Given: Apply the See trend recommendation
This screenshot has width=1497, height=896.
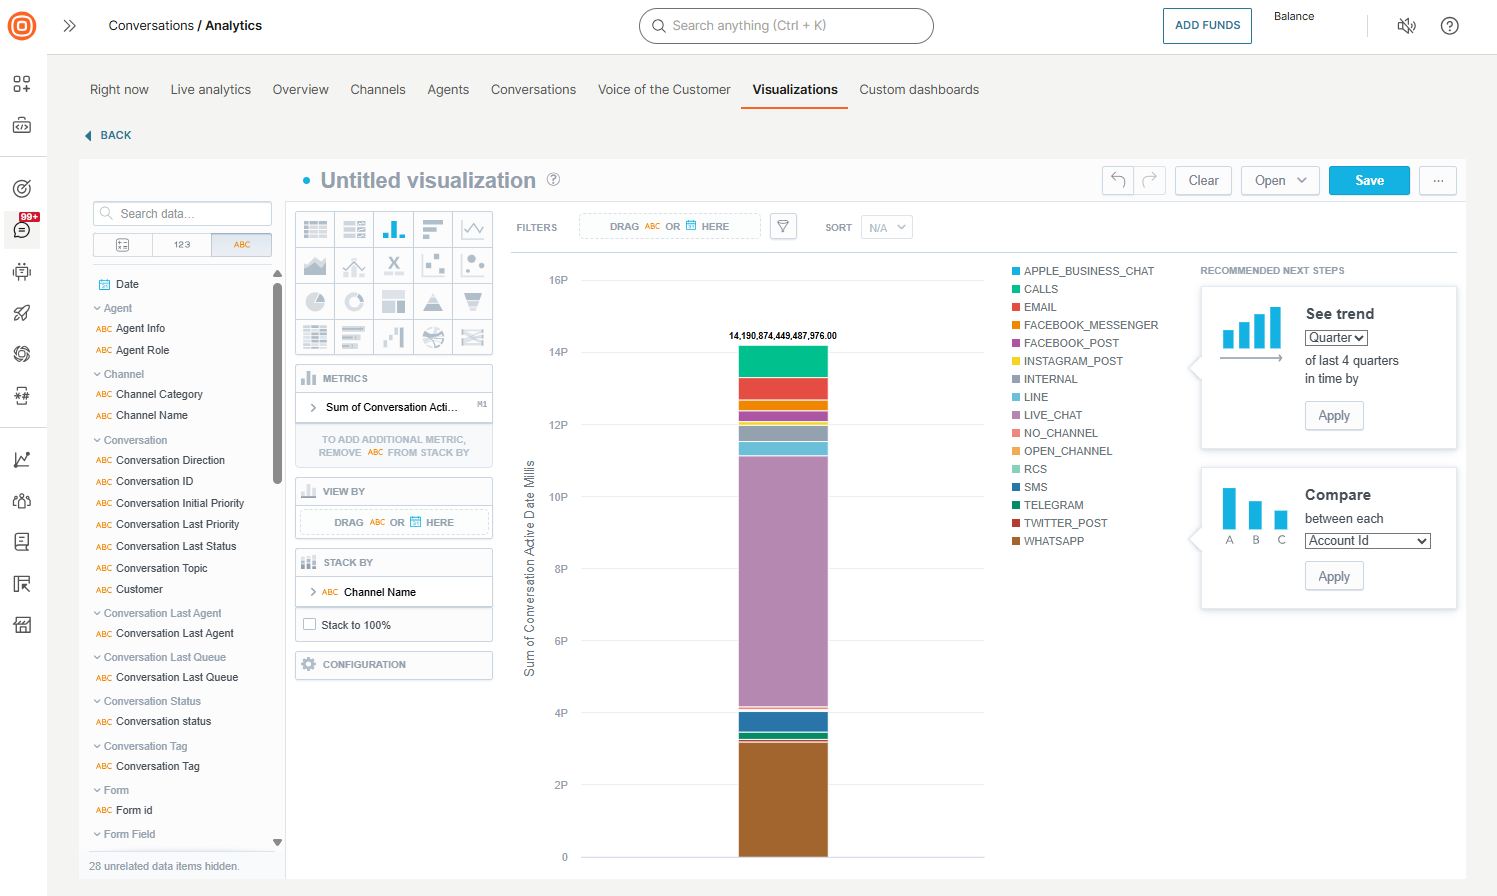Looking at the screenshot, I should coord(1334,415).
